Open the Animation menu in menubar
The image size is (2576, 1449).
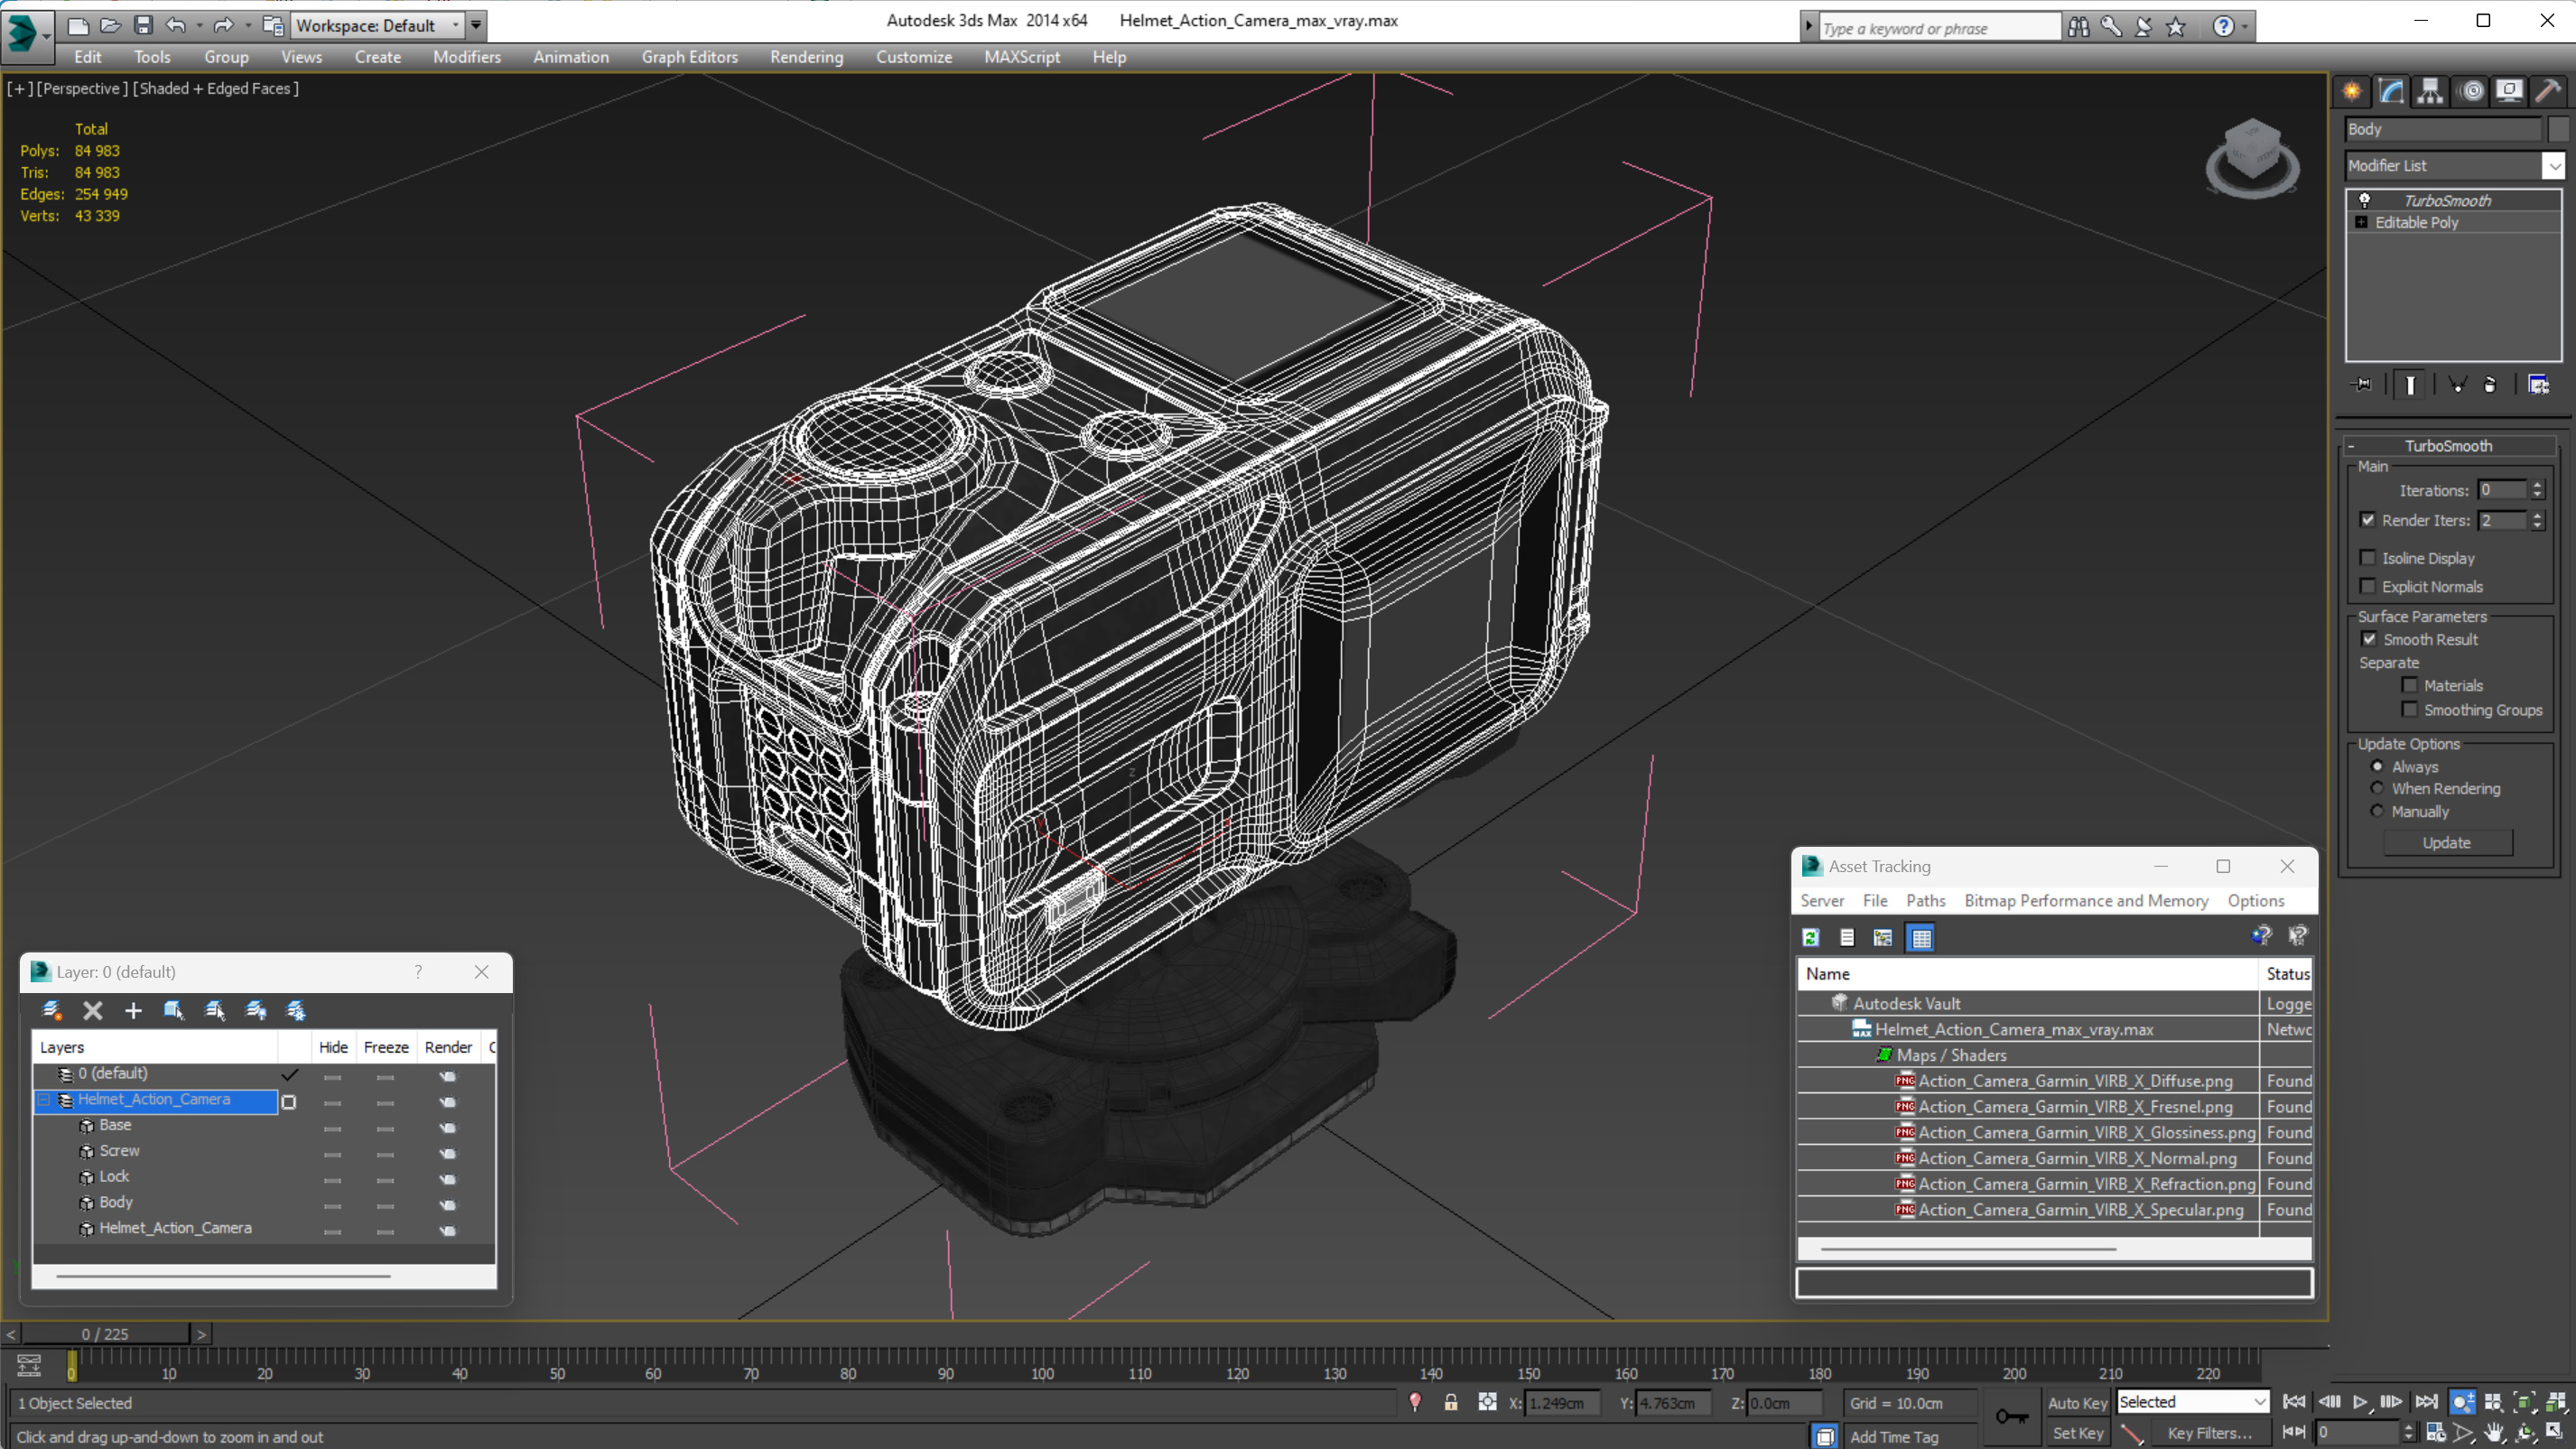coord(568,57)
